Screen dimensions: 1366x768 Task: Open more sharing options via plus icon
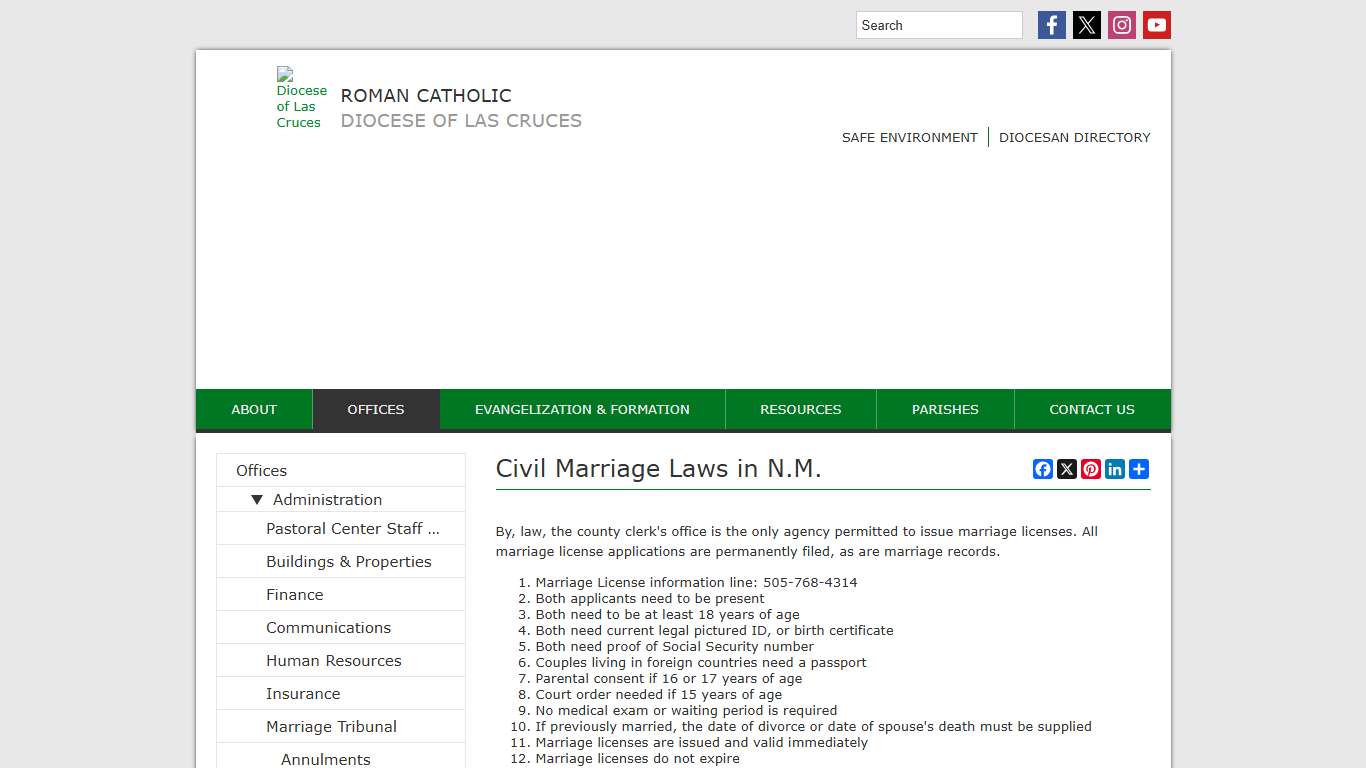[1139, 468]
